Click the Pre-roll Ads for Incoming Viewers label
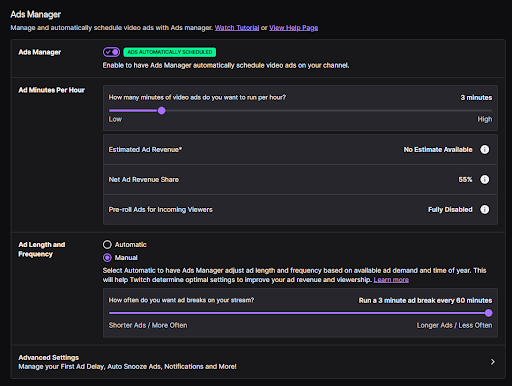This screenshot has width=512, height=386. [x=160, y=209]
